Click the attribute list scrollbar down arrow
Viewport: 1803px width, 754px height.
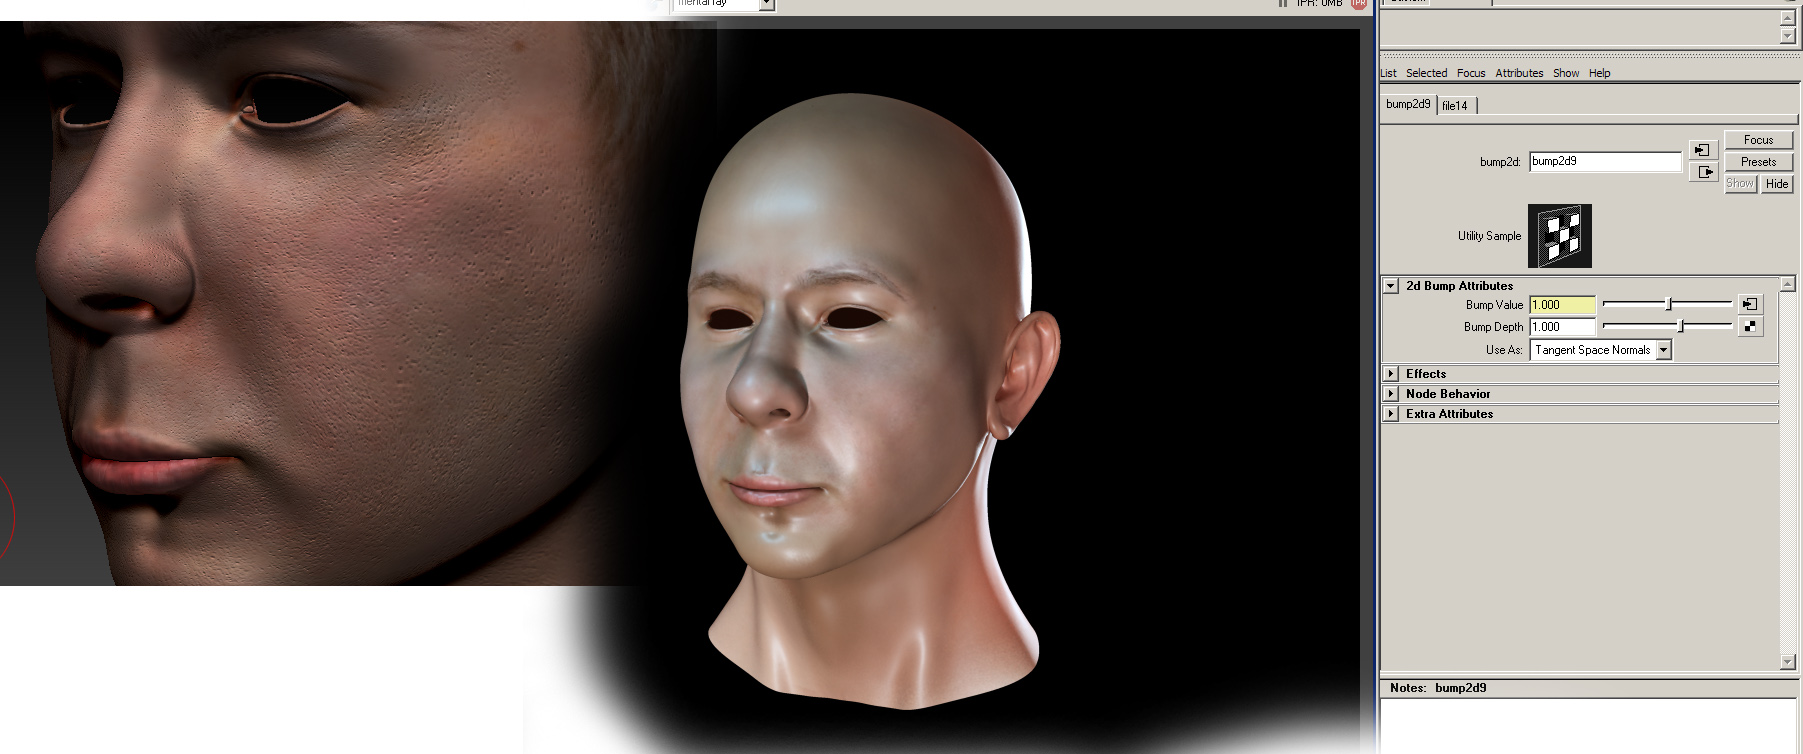pyautogui.click(x=1788, y=662)
